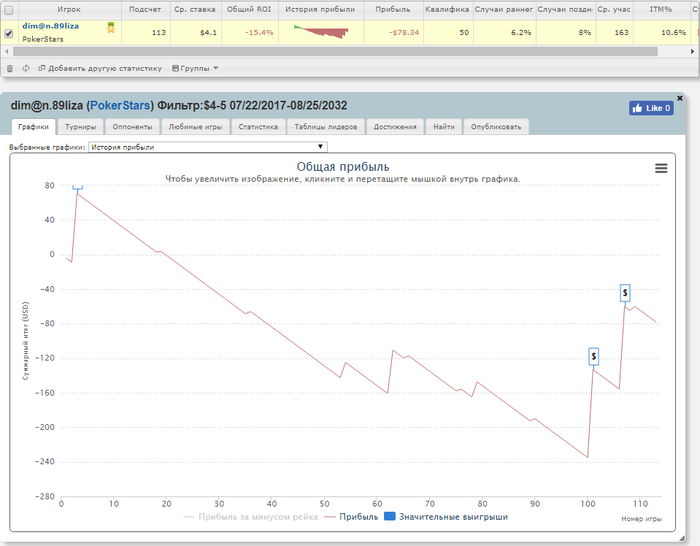Open the Любимые игры tab
The height and width of the screenshot is (546, 700).
[195, 127]
